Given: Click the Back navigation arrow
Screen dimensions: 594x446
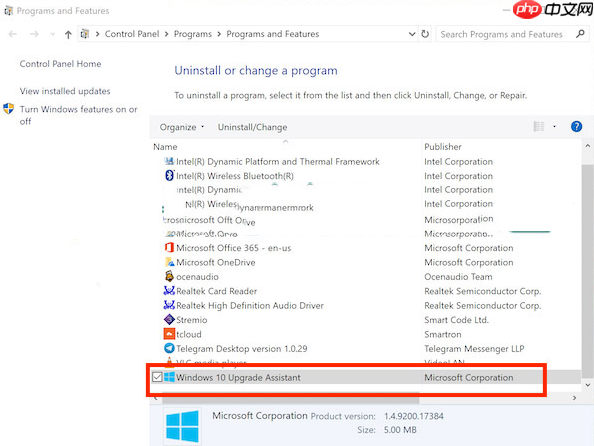Looking at the screenshot, I should click(x=13, y=34).
